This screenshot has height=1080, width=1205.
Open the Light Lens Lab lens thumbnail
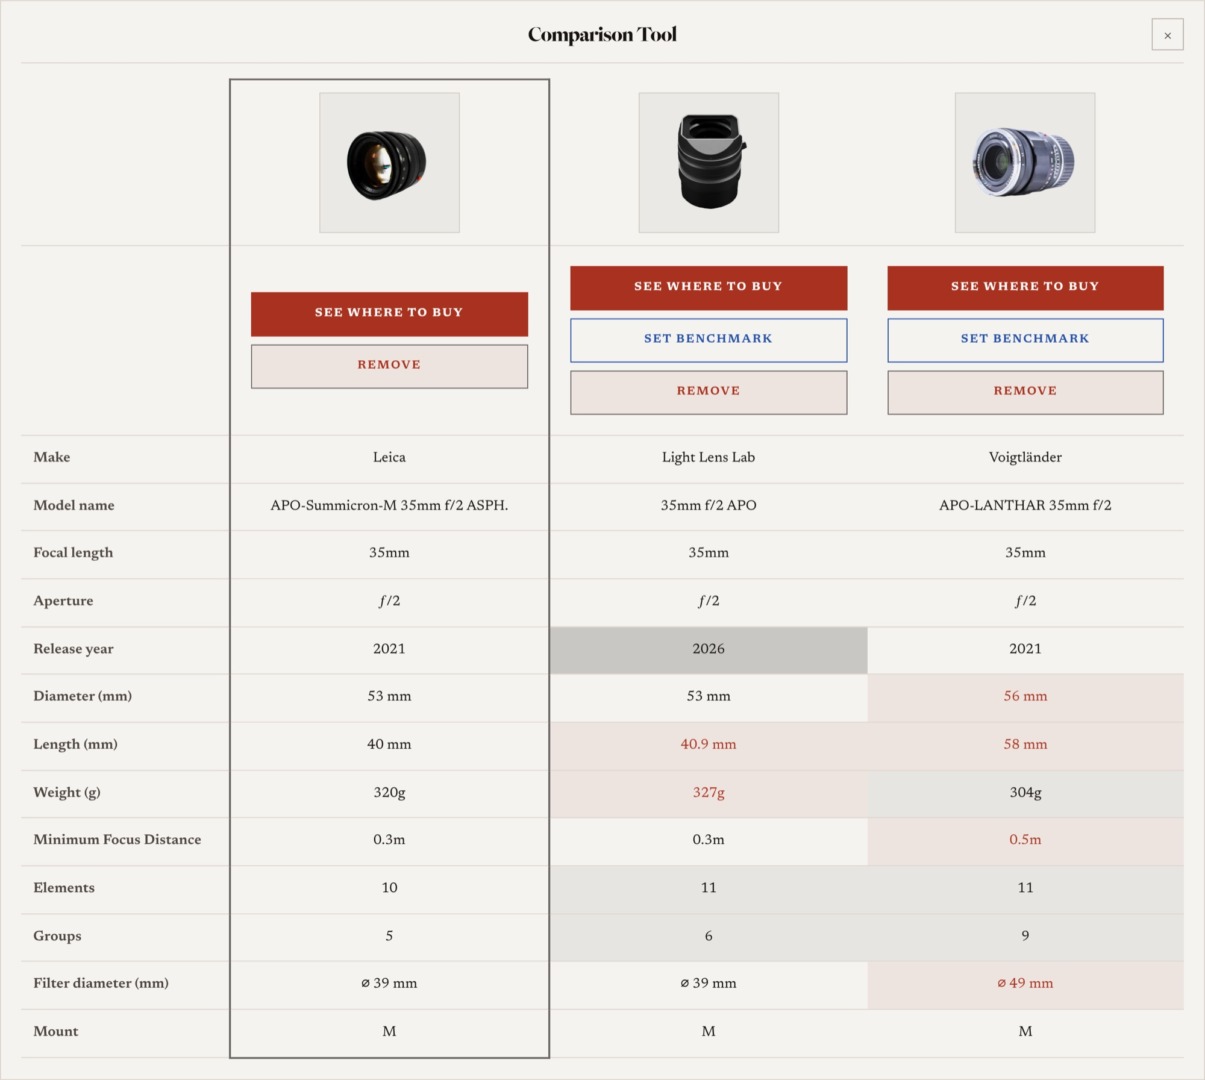708,163
